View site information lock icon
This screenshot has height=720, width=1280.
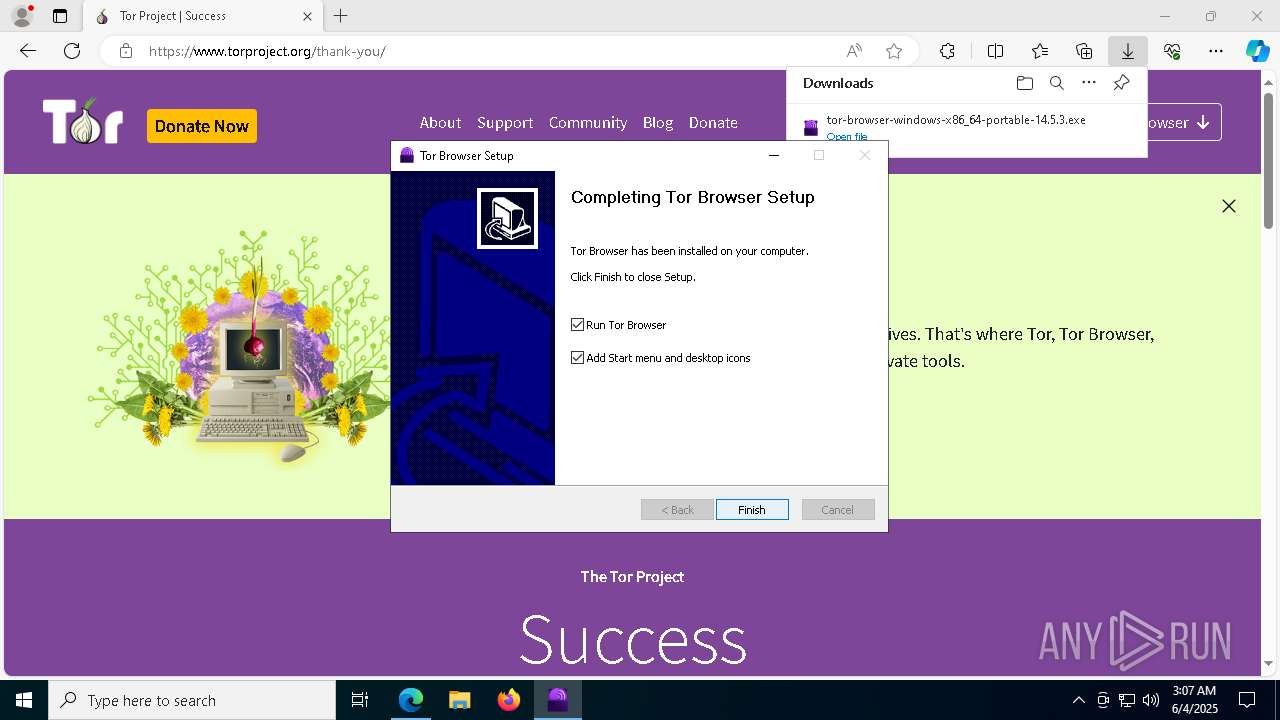click(126, 51)
